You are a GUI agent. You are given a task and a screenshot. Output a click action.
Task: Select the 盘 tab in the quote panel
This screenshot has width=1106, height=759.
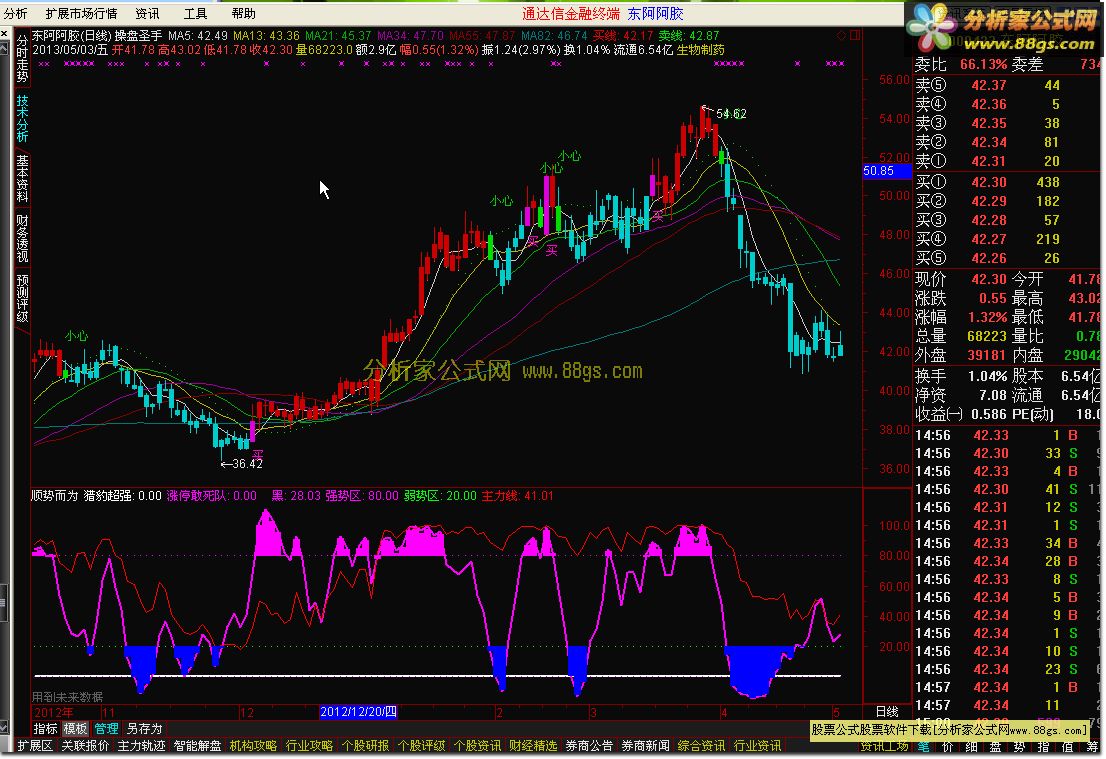pyautogui.click(x=995, y=746)
